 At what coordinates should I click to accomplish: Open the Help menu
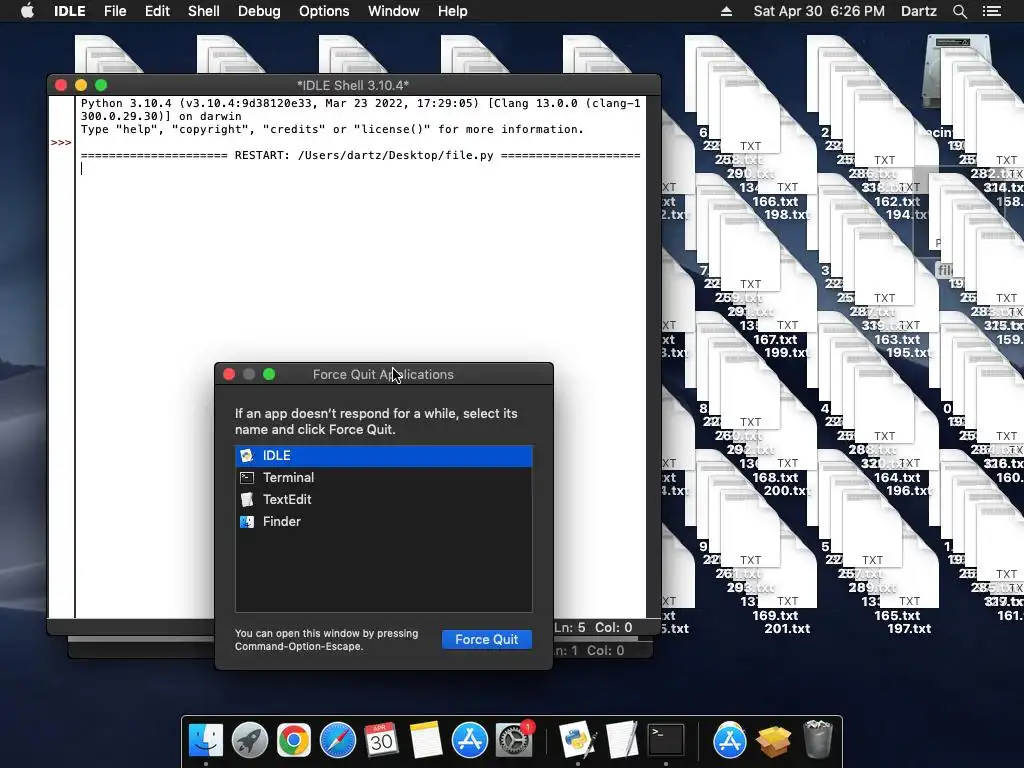click(453, 11)
